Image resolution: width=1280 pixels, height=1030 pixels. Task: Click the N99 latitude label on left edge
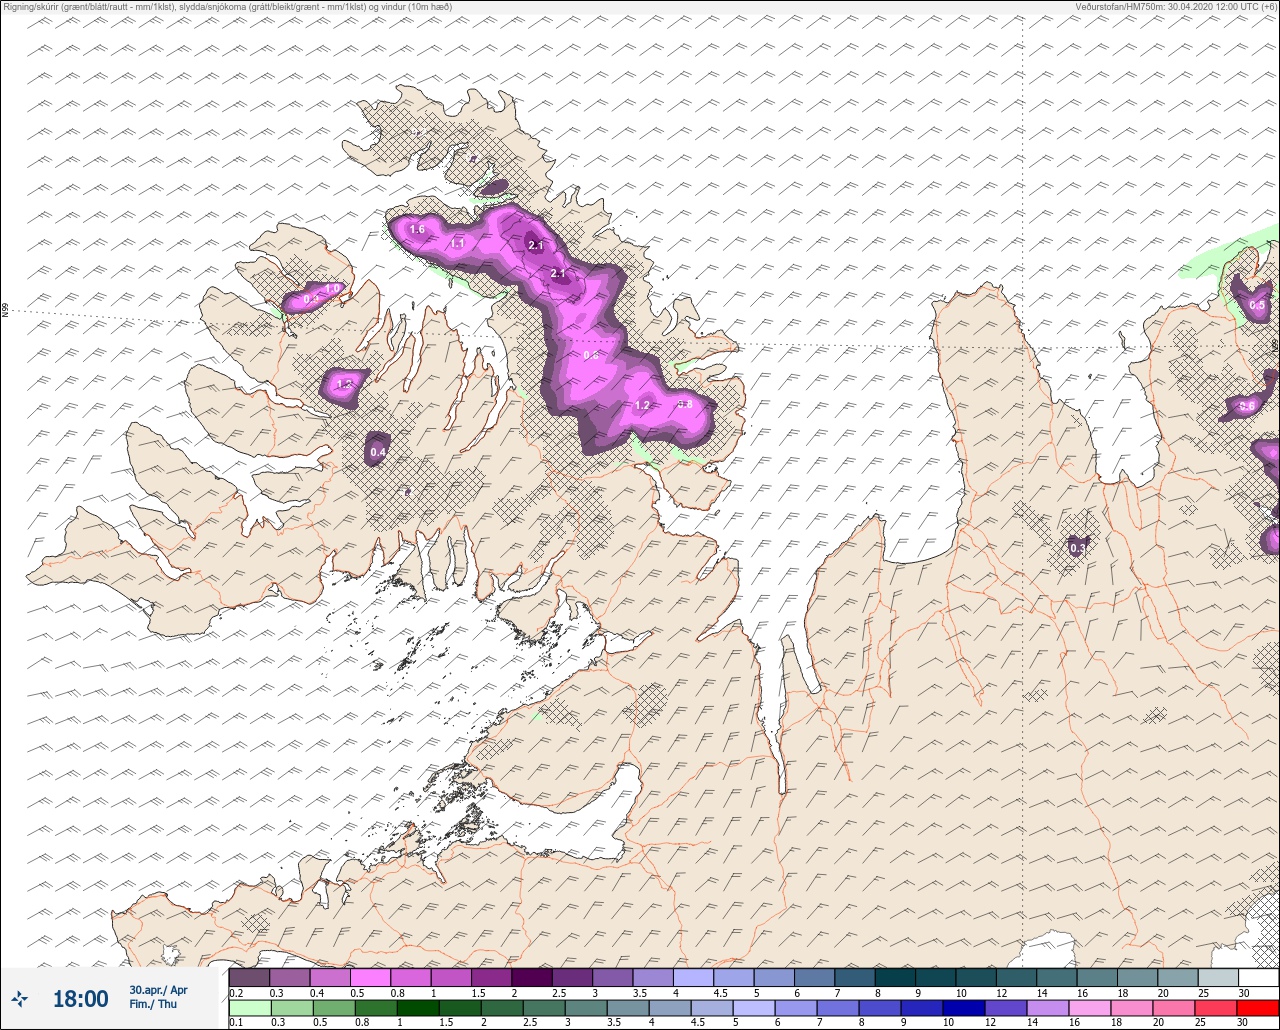click(x=5, y=311)
